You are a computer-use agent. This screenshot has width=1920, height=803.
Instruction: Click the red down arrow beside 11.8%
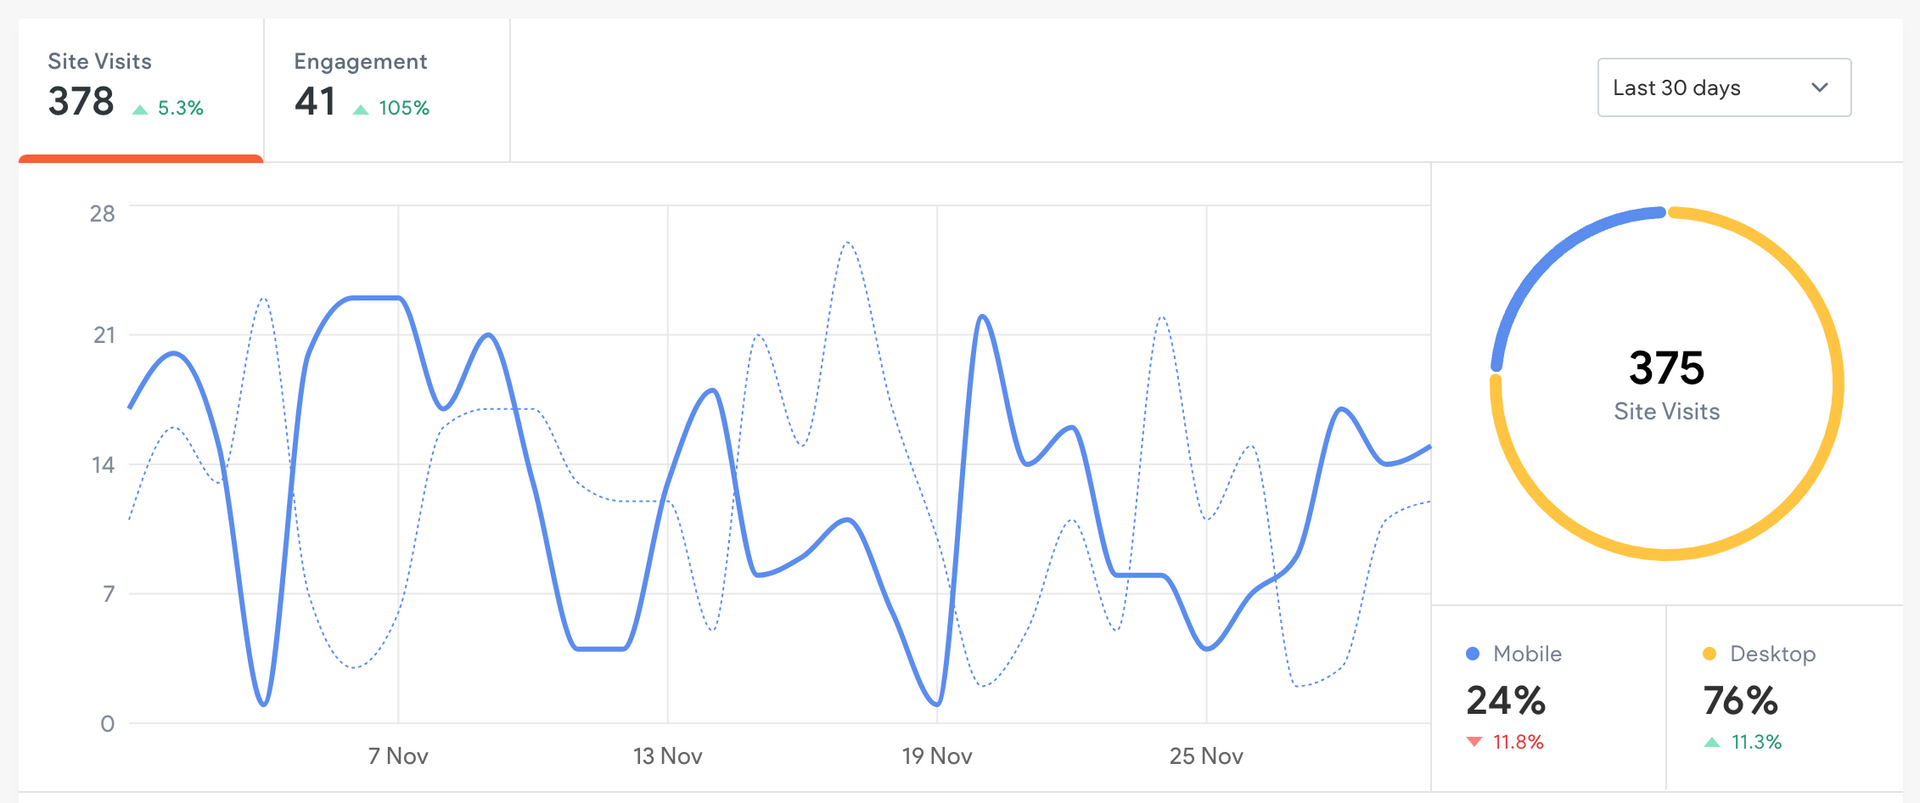point(1474,742)
